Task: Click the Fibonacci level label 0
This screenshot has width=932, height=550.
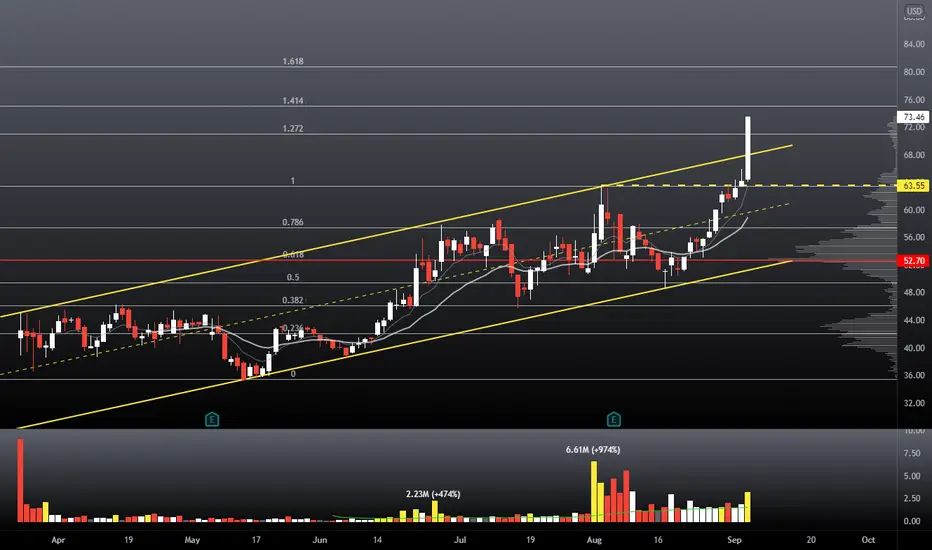Action: pos(293,374)
